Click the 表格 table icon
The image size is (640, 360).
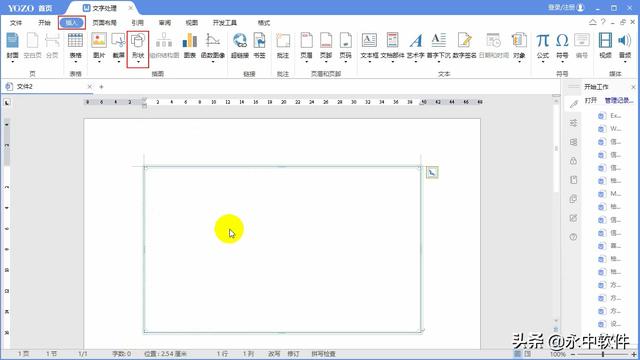[76, 41]
